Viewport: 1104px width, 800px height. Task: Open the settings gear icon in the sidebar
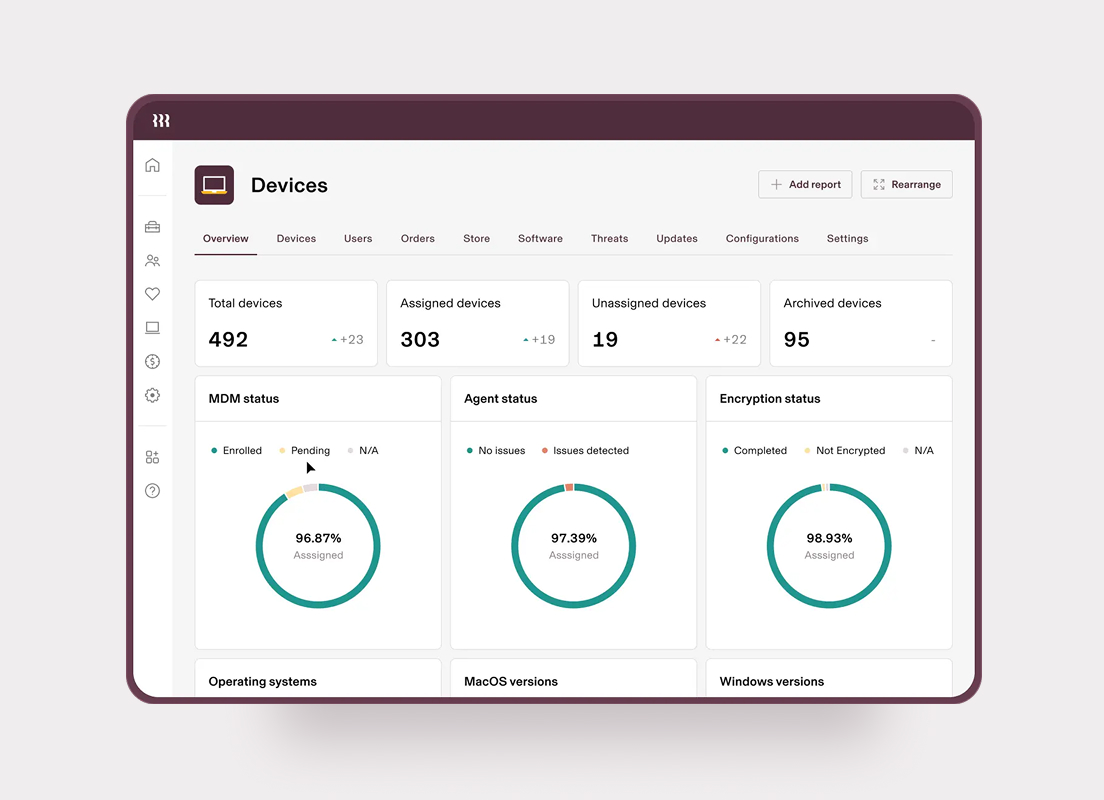(x=152, y=395)
